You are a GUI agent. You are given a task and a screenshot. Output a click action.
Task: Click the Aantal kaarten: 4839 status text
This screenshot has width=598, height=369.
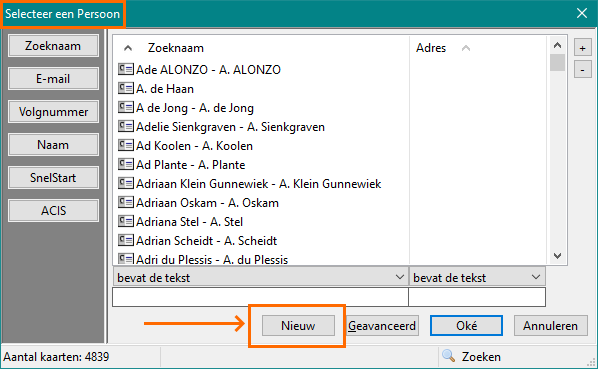[56, 357]
